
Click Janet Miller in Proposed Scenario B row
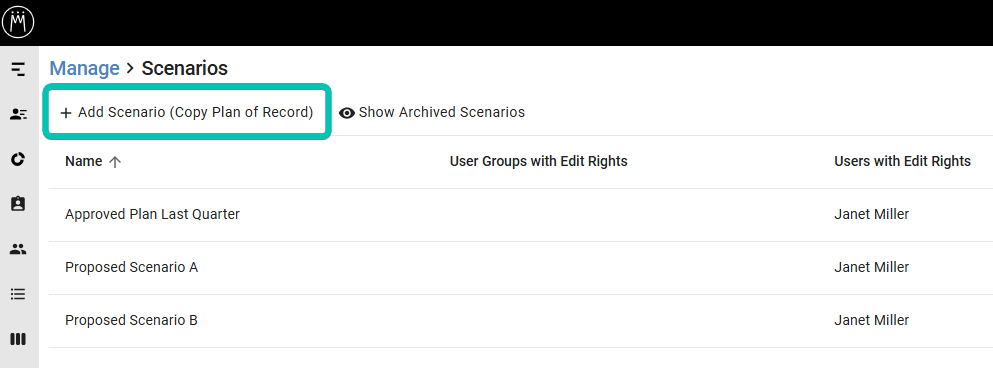pyautogui.click(x=871, y=320)
